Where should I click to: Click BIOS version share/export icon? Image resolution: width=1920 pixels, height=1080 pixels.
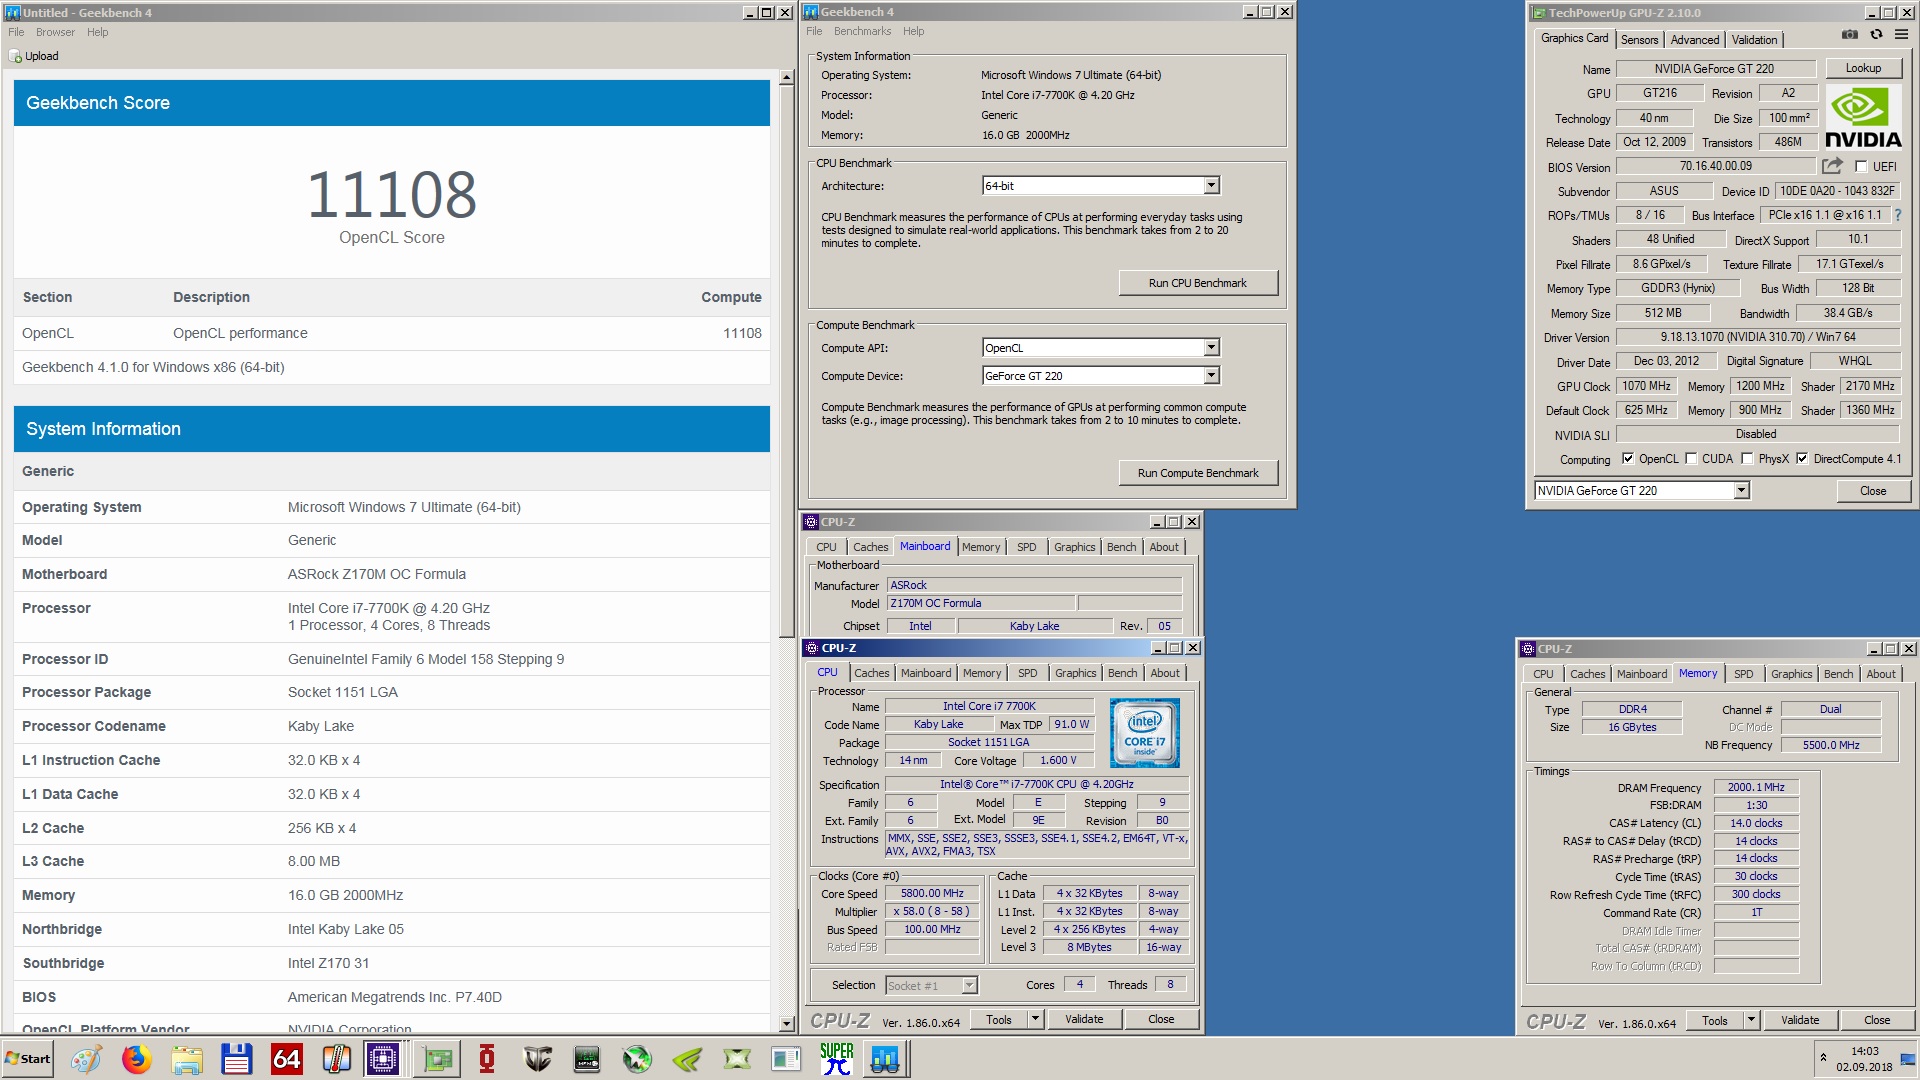[1832, 166]
